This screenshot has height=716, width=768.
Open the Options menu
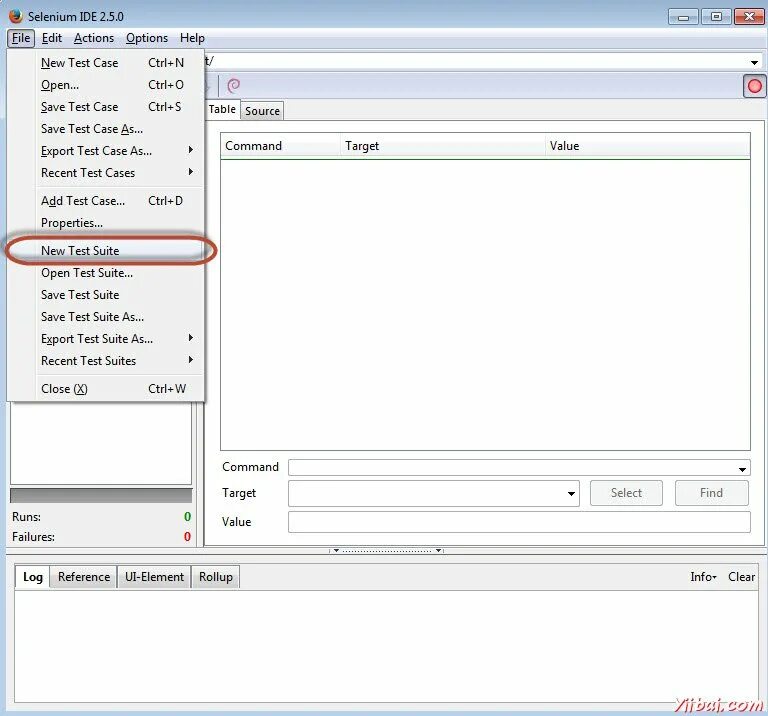(x=146, y=38)
